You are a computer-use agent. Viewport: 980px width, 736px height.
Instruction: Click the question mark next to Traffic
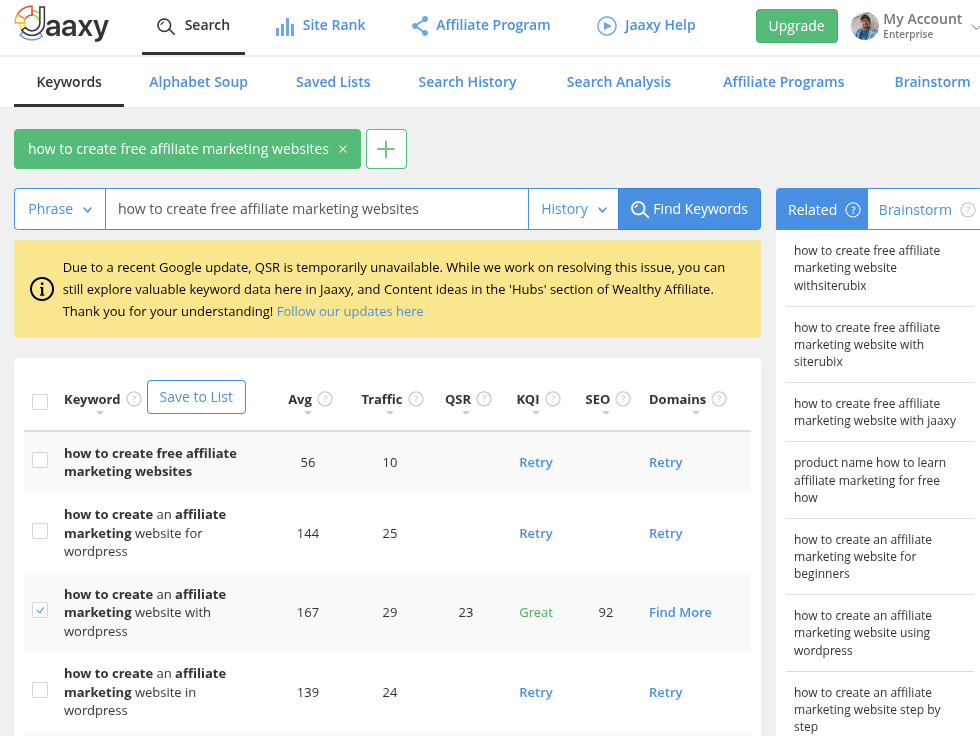pos(416,399)
